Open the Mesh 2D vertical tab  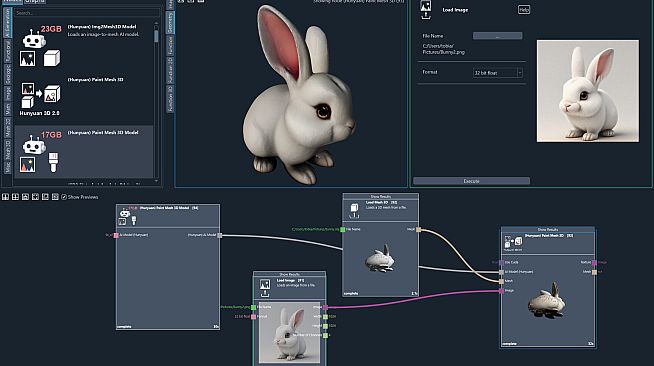click(8, 127)
